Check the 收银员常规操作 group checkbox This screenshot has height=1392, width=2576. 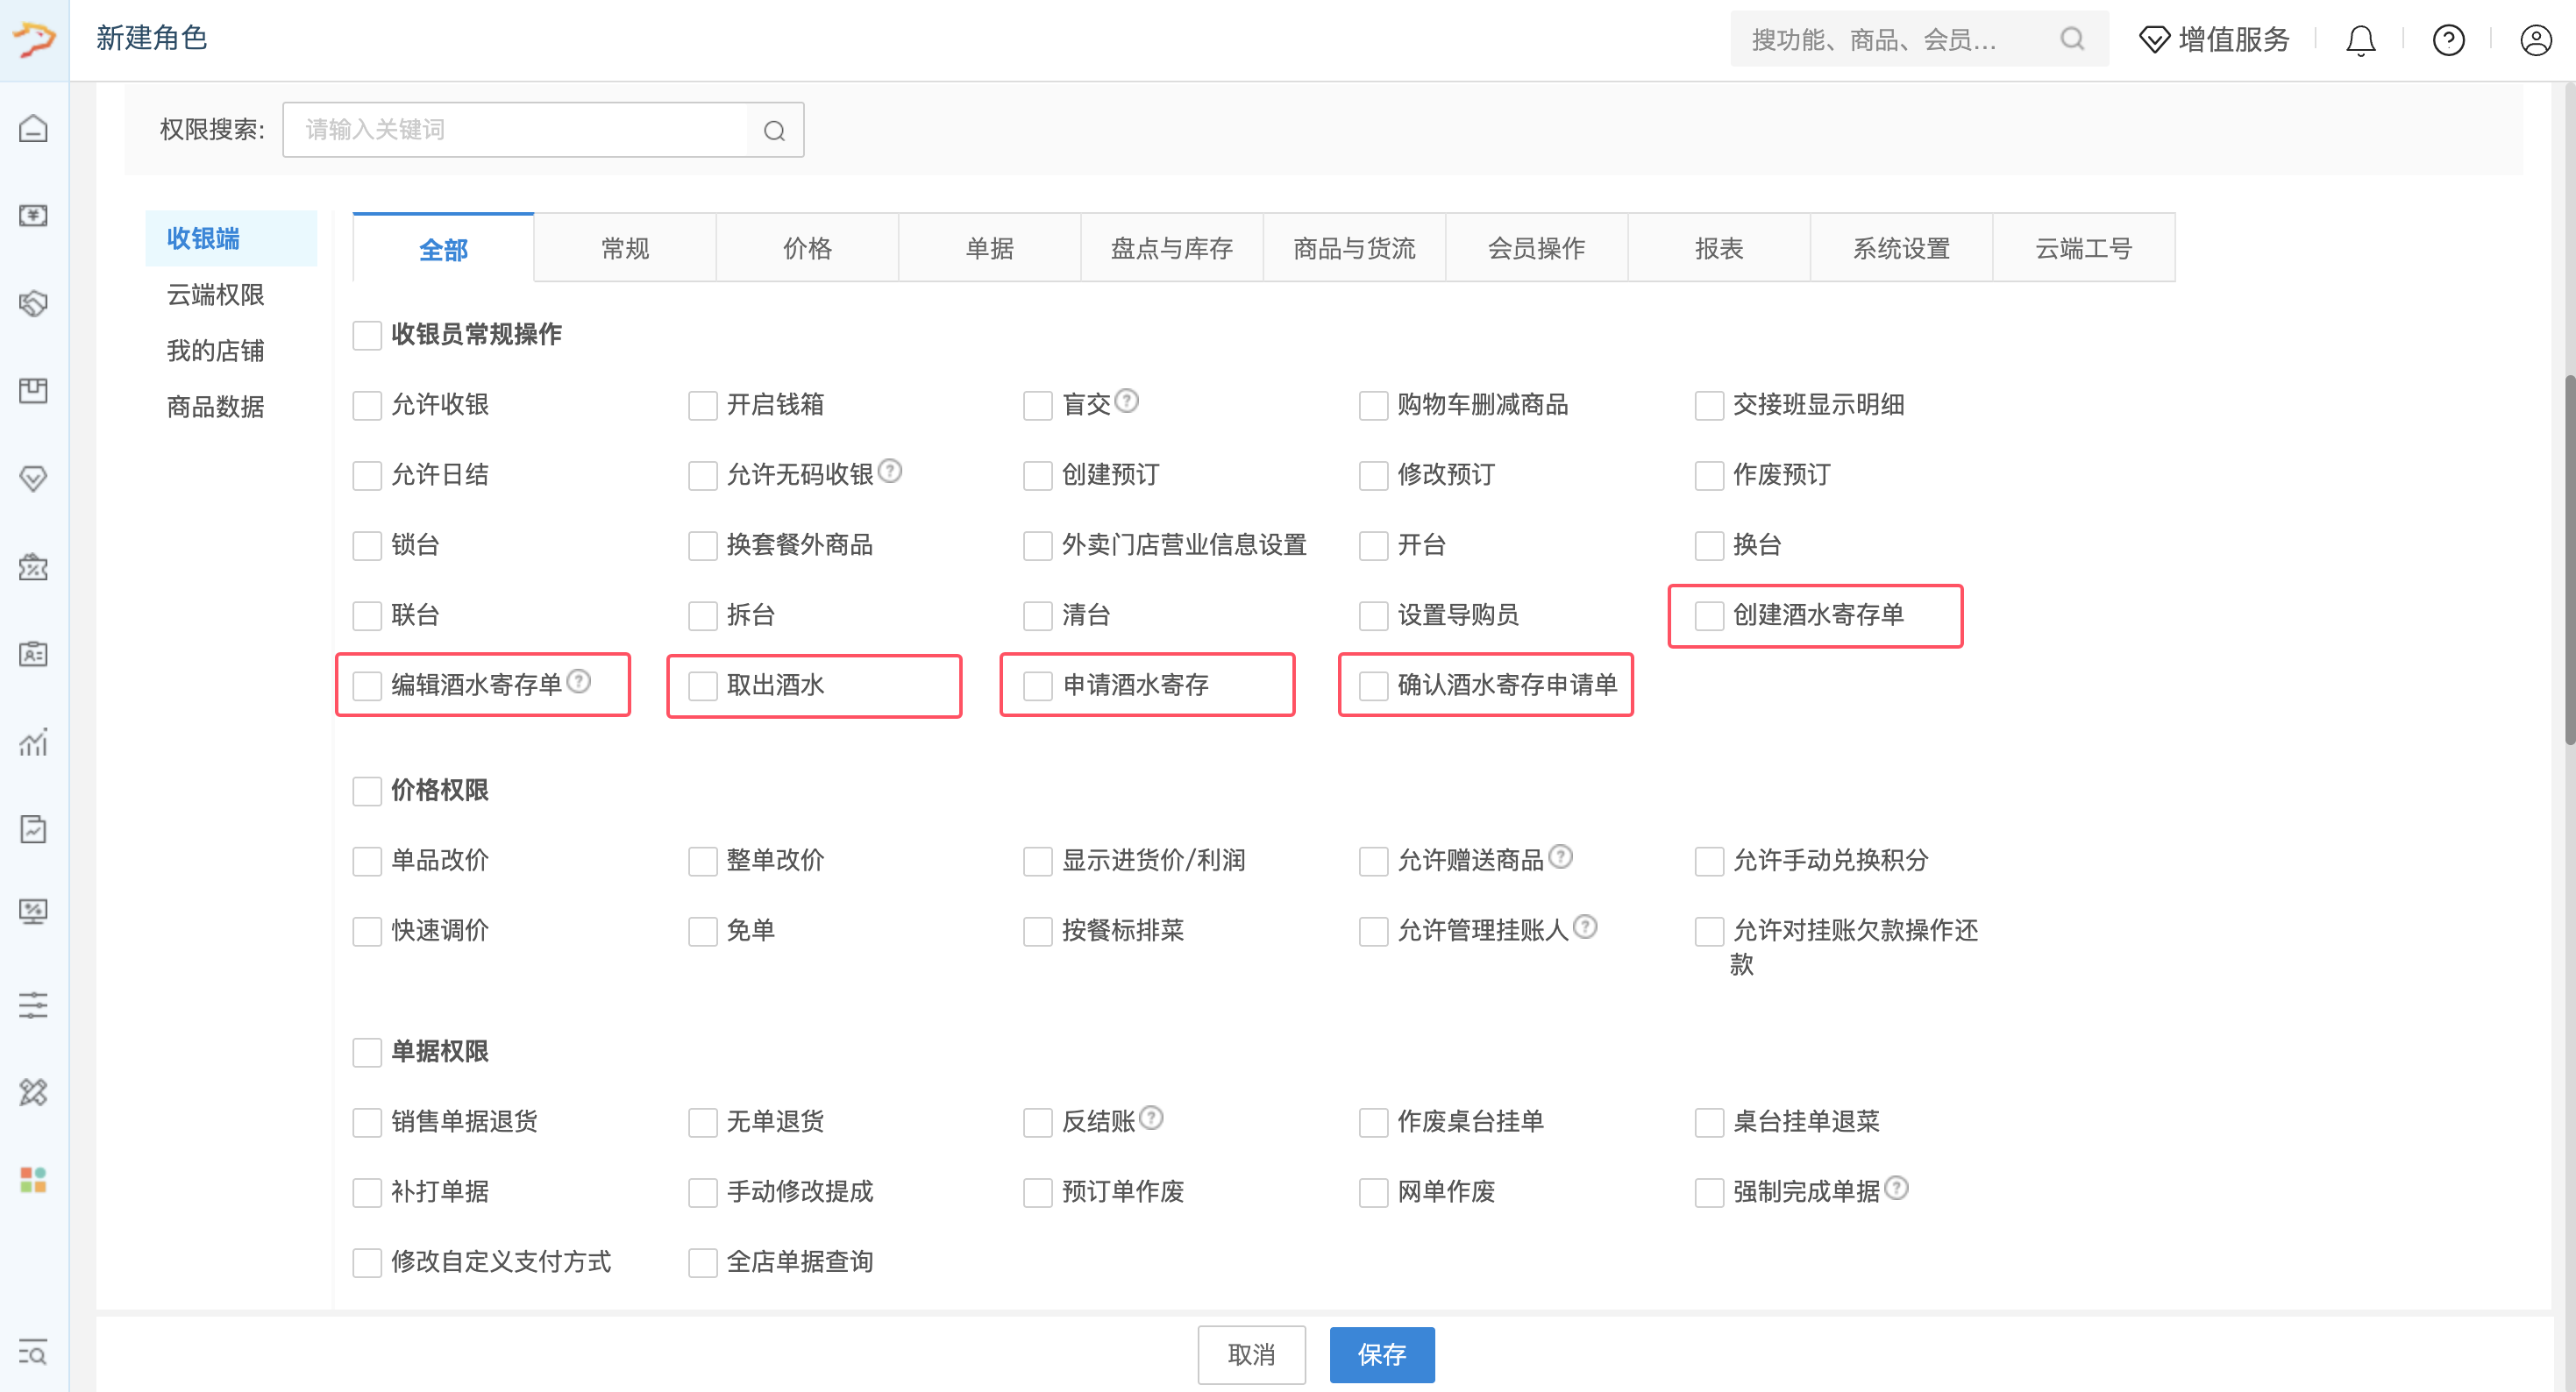(x=367, y=335)
